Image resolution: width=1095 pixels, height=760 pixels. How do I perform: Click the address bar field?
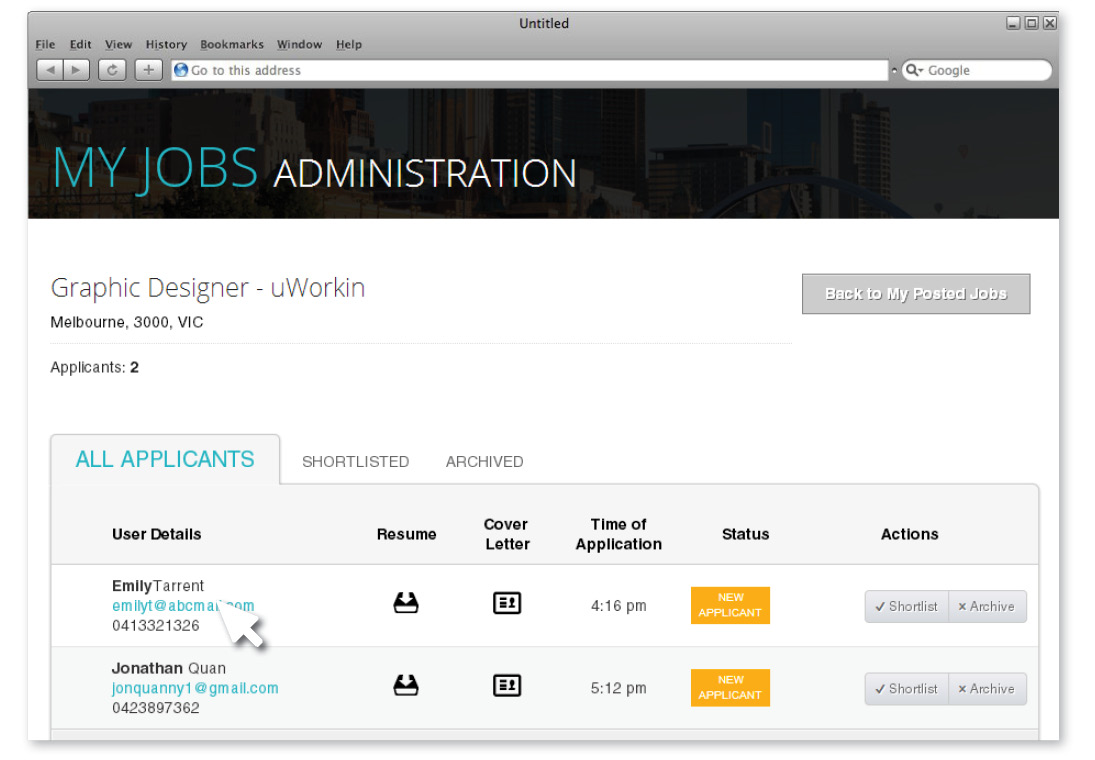[x=530, y=71]
